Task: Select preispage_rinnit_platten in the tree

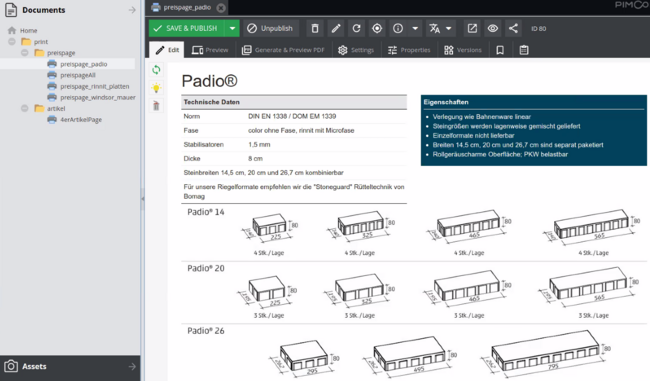Action: click(95, 86)
